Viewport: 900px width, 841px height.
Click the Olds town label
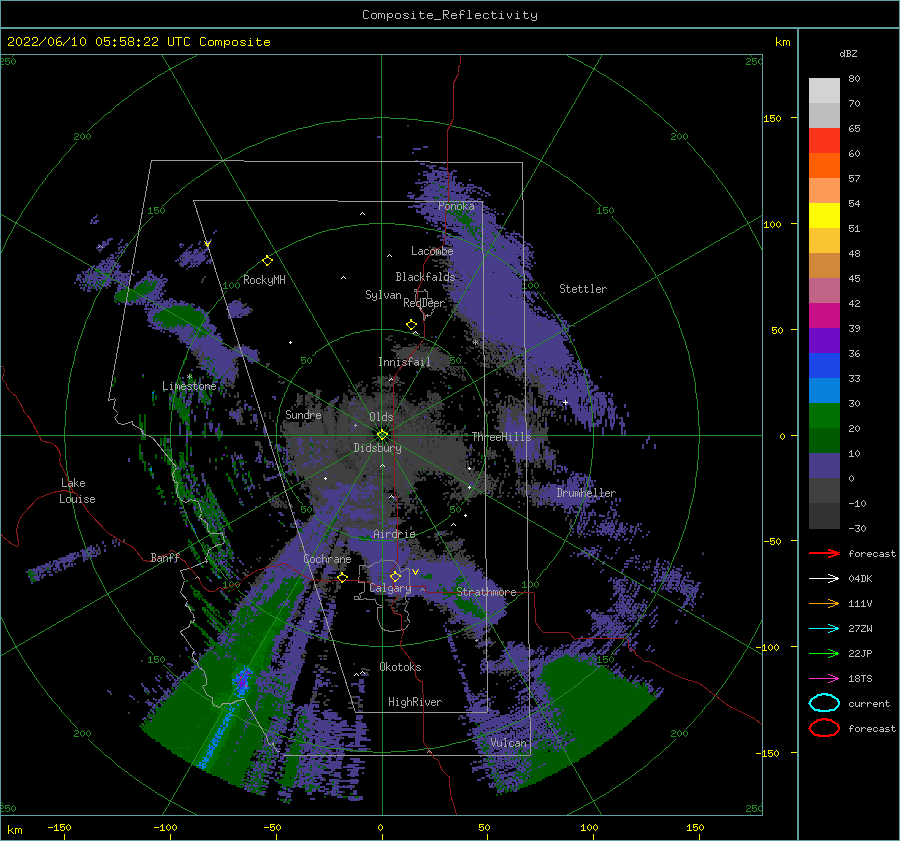[x=381, y=417]
